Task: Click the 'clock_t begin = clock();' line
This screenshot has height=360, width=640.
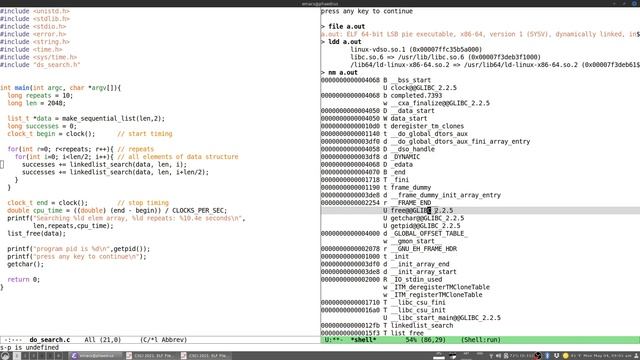Action: (x=90, y=134)
